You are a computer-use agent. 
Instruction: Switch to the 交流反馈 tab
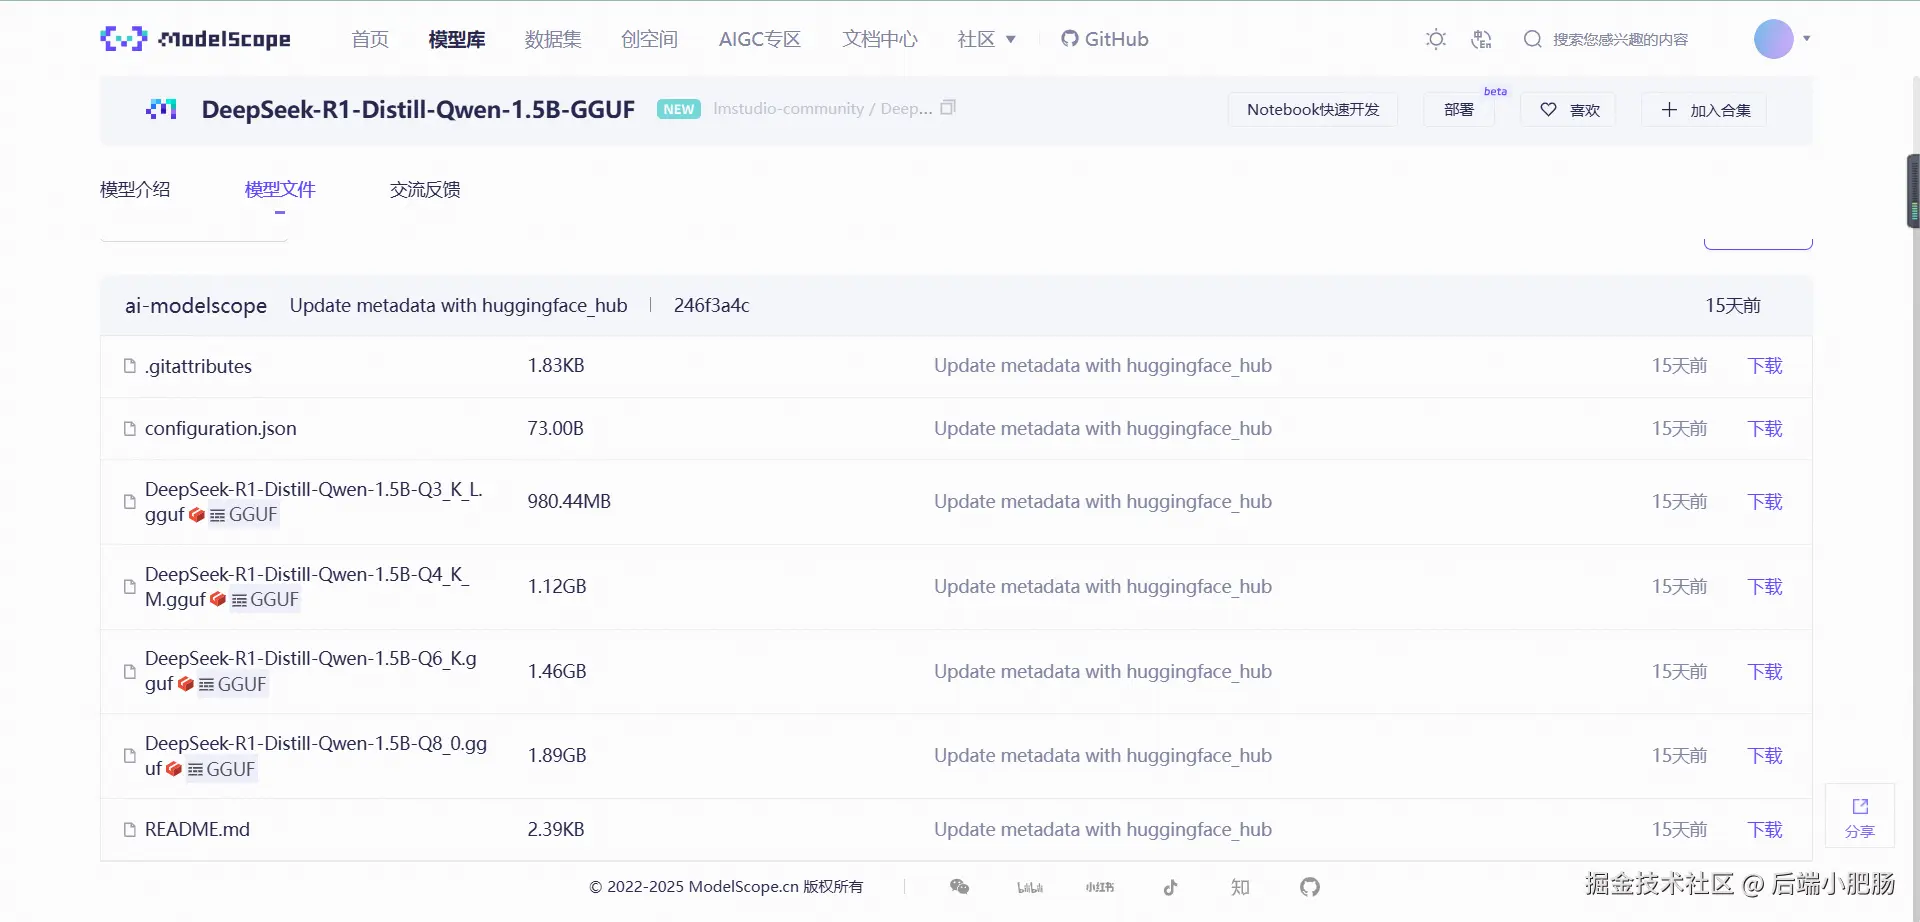pos(425,189)
